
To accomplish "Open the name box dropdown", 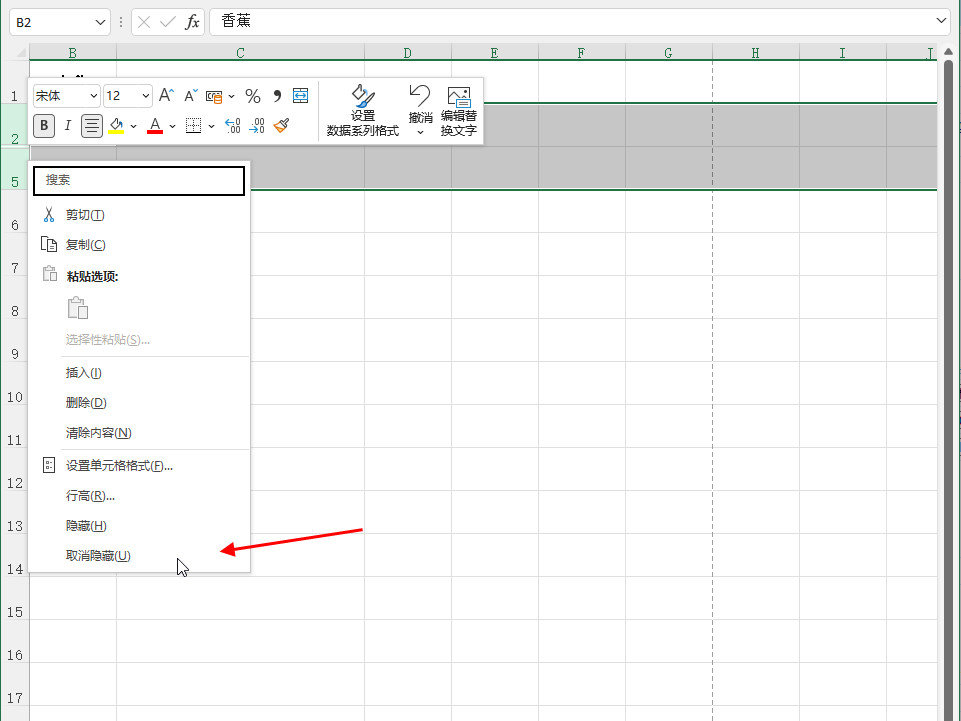I will click(x=101, y=23).
